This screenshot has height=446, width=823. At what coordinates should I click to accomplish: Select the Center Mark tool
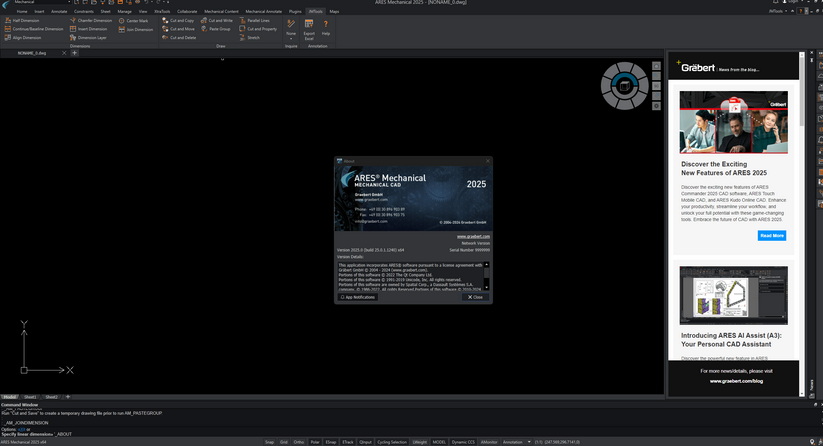coord(133,21)
